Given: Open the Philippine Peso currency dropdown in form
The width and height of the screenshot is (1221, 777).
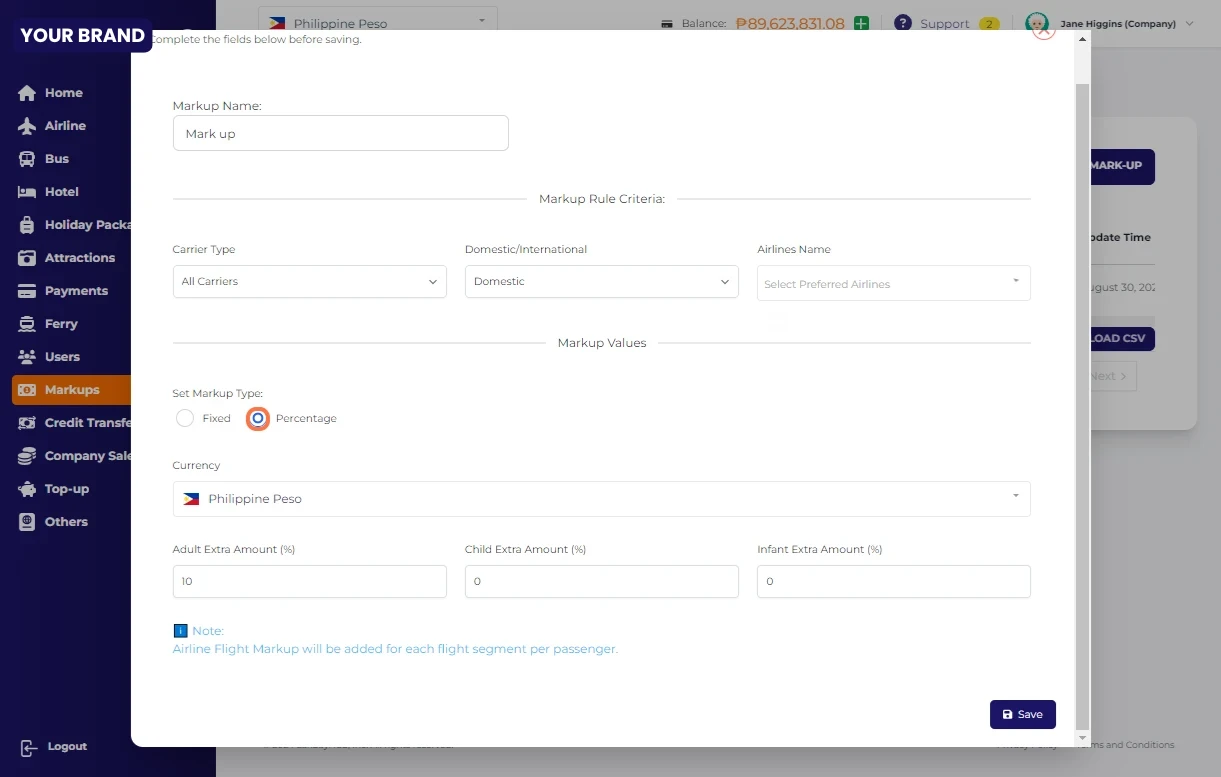Looking at the screenshot, I should pos(601,499).
